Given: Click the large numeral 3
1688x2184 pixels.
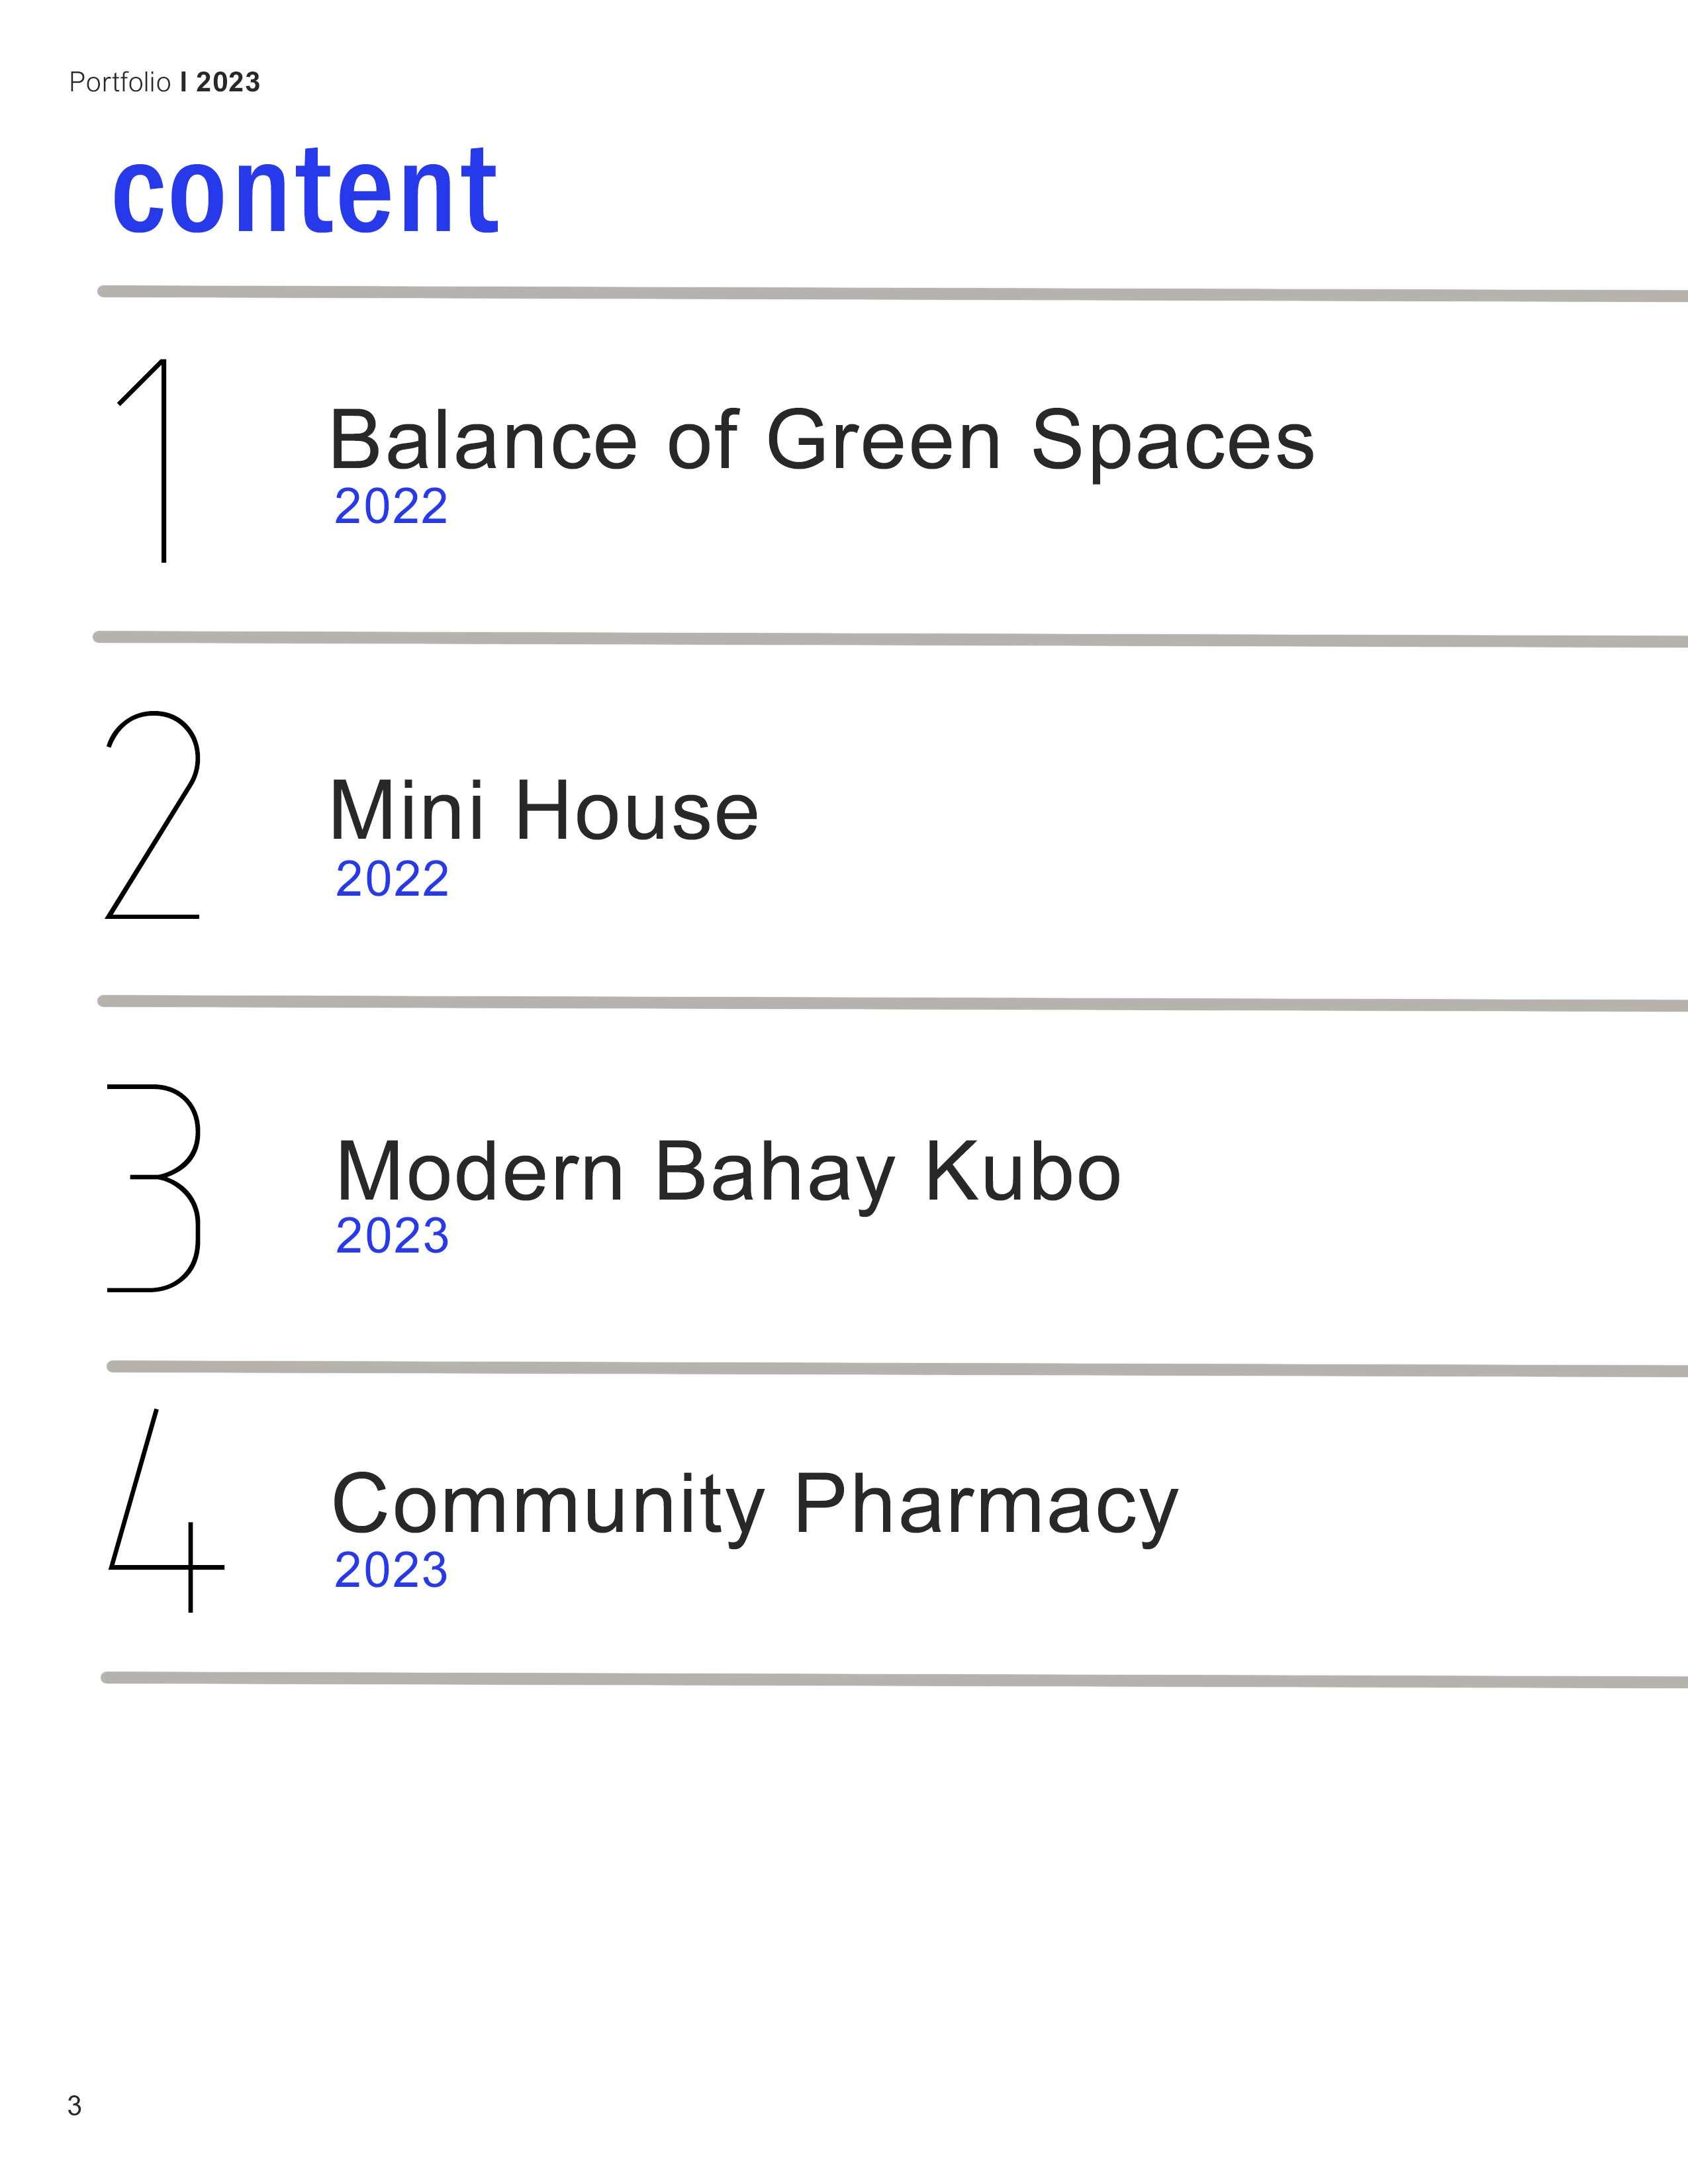Looking at the screenshot, I should click(x=154, y=1188).
